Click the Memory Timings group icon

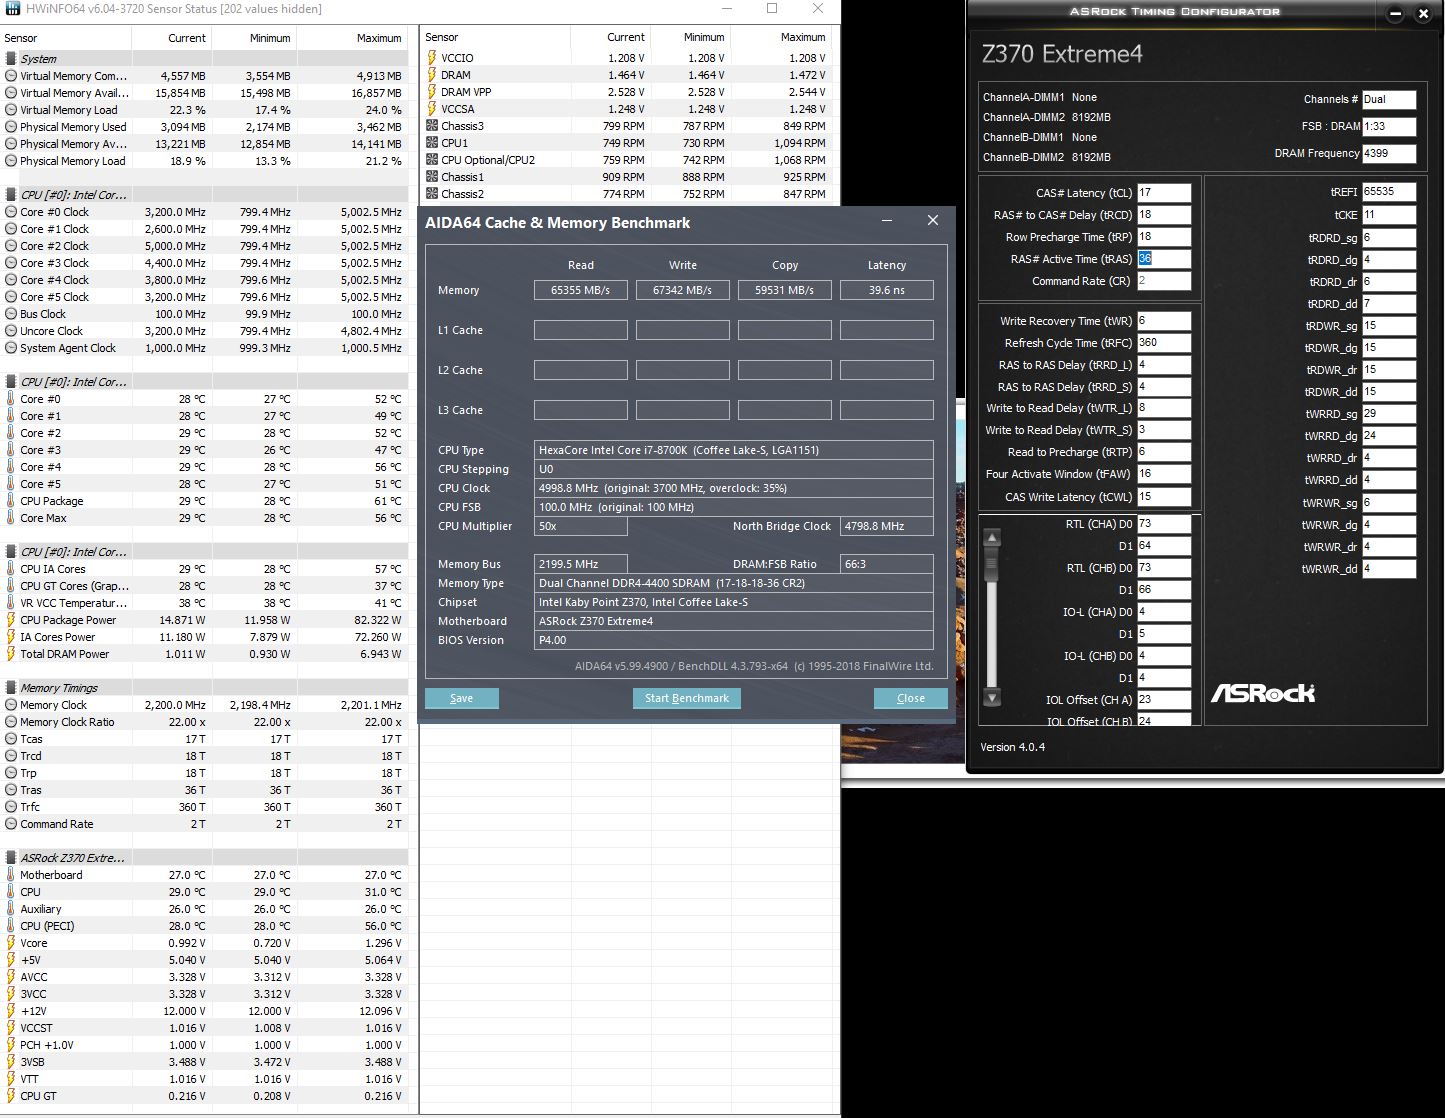pyautogui.click(x=11, y=688)
